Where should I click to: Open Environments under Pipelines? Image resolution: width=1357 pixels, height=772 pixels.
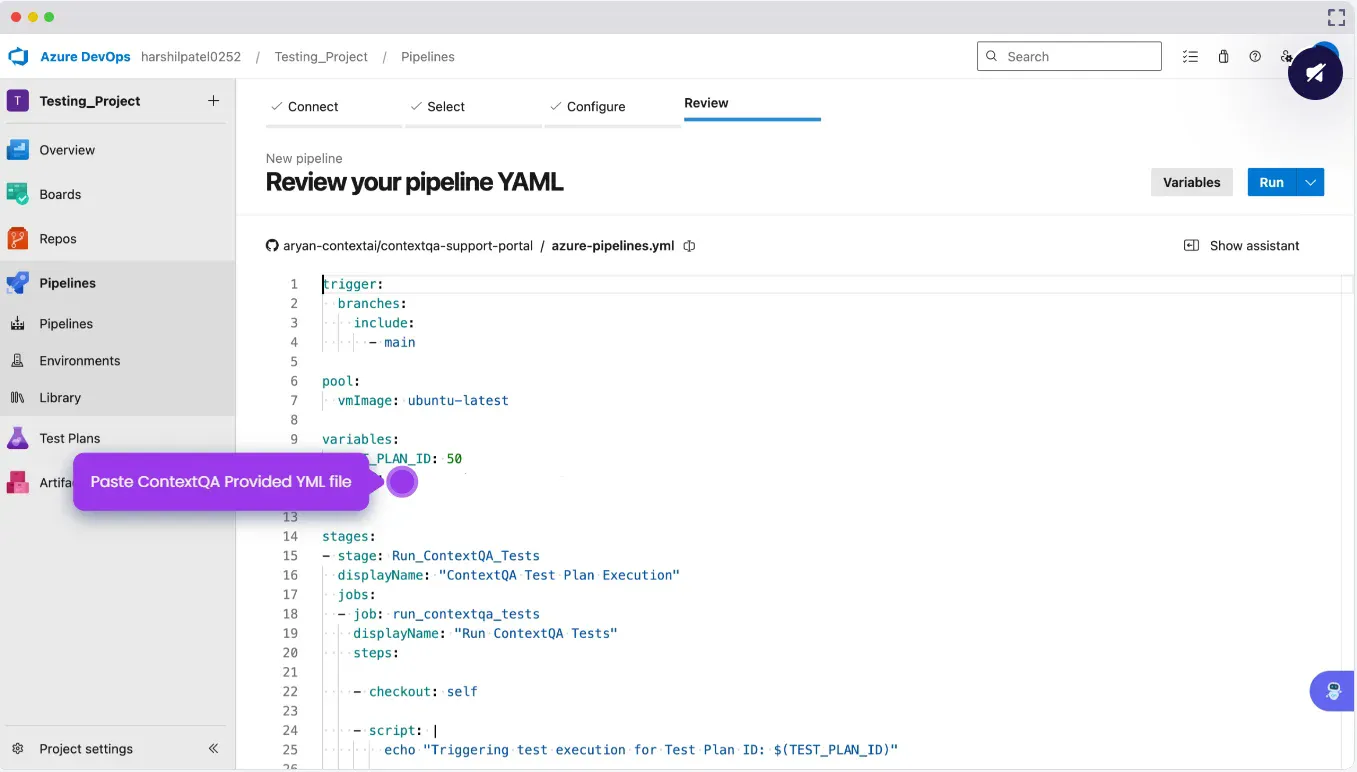coord(79,361)
